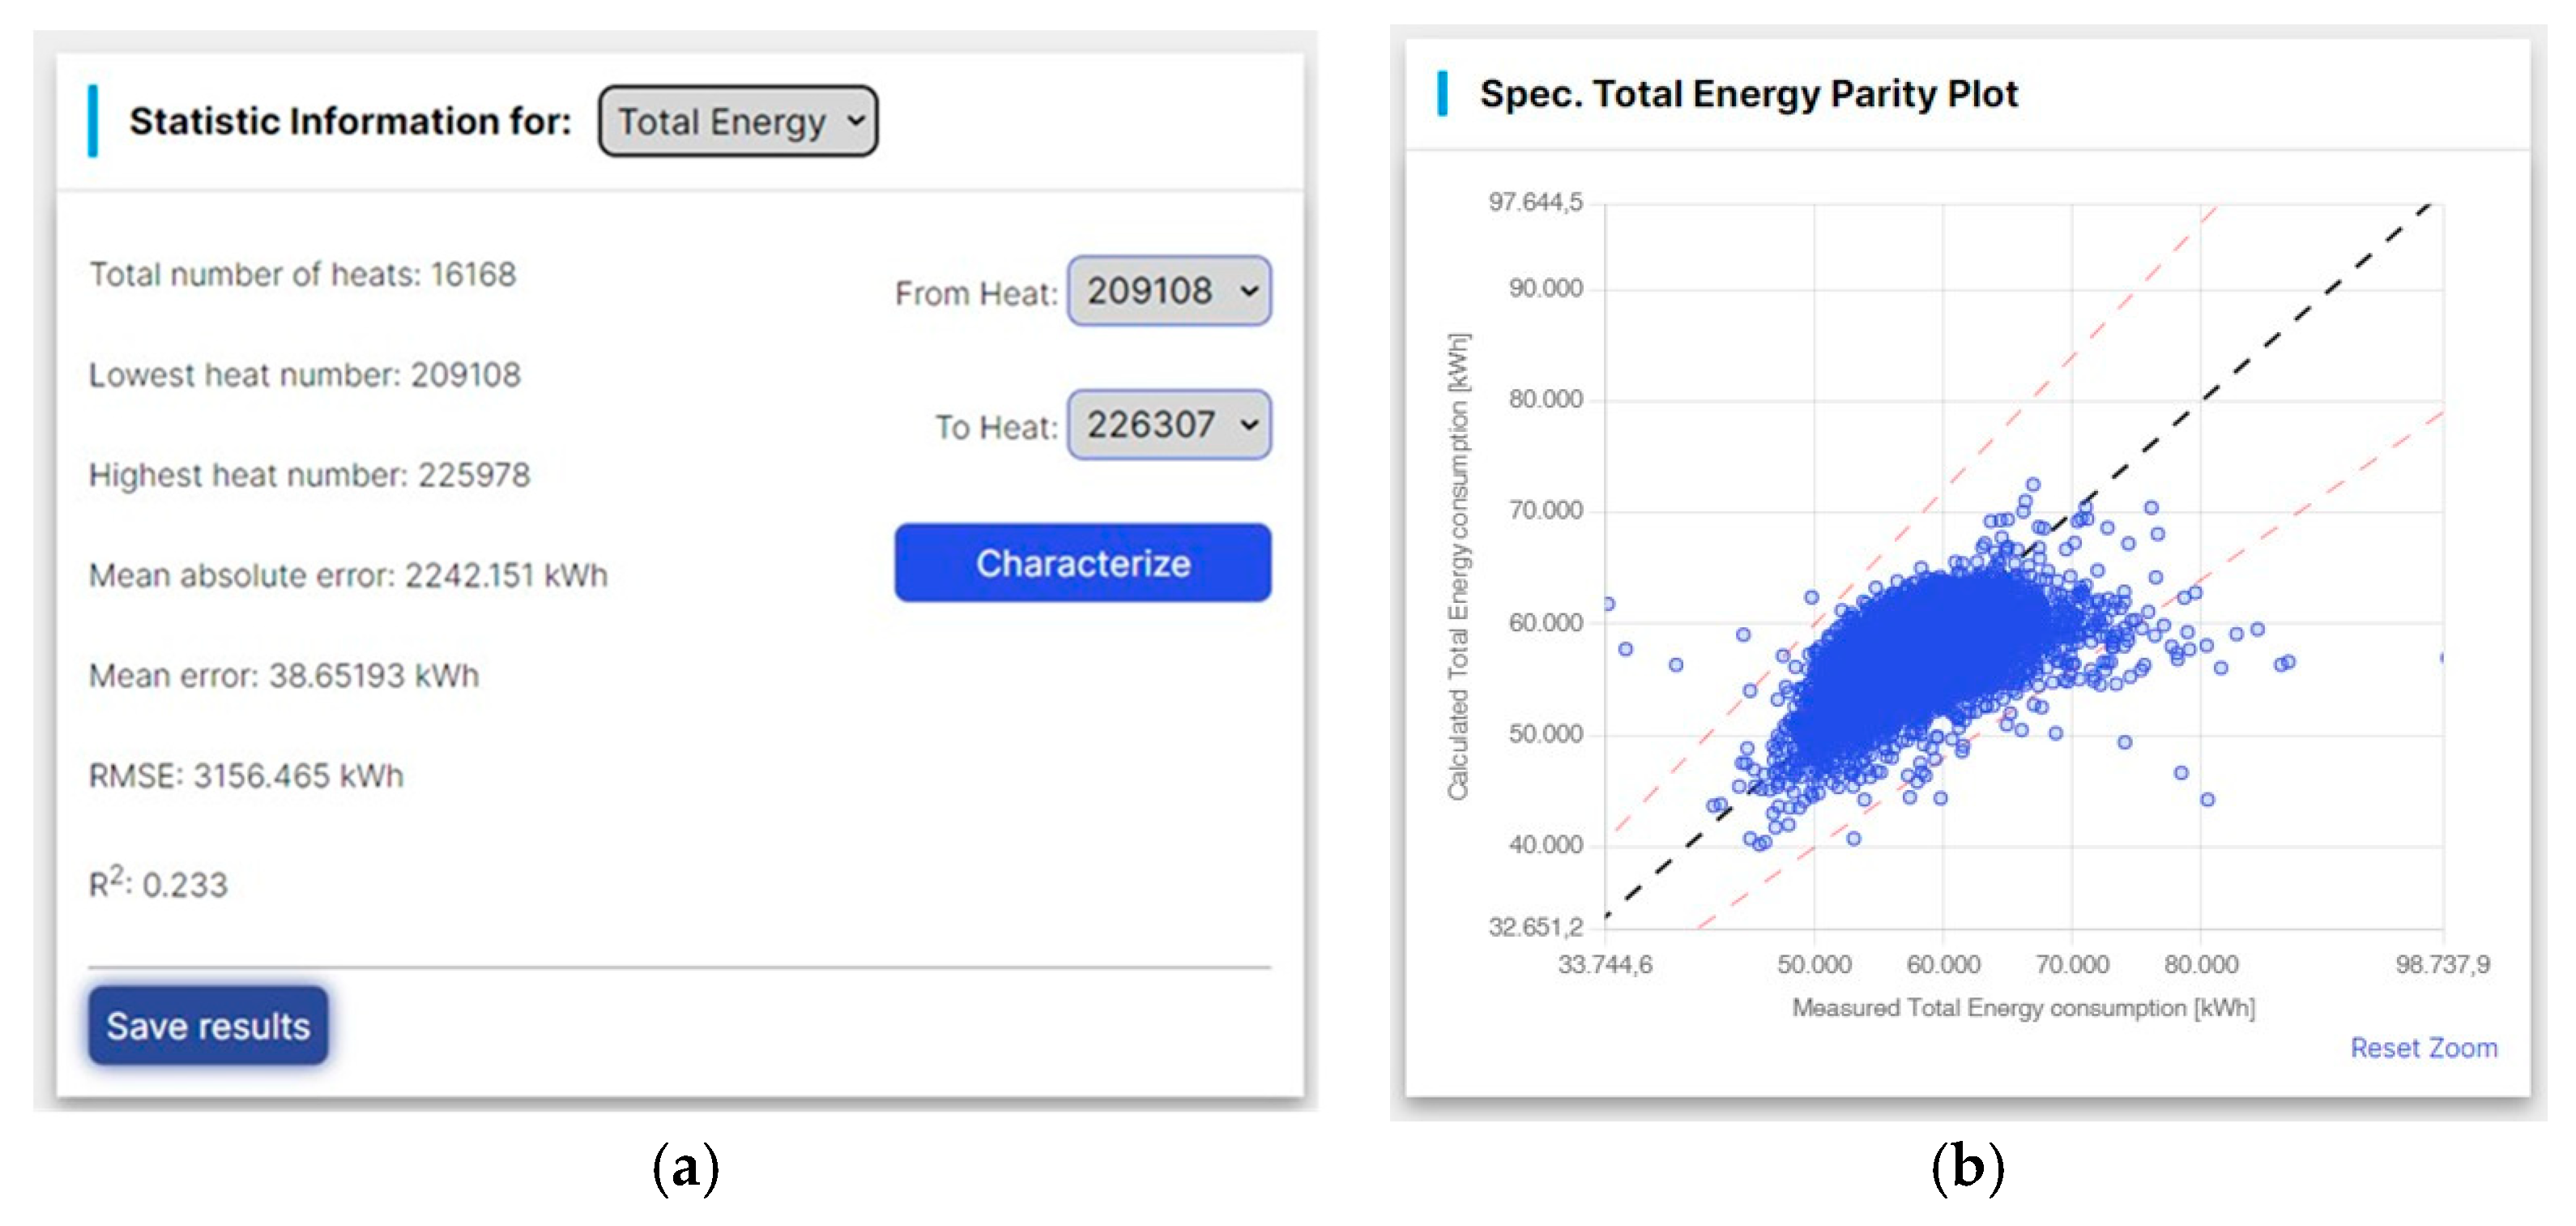Click the Save results button
The height and width of the screenshot is (1226, 2576).
[x=208, y=1026]
